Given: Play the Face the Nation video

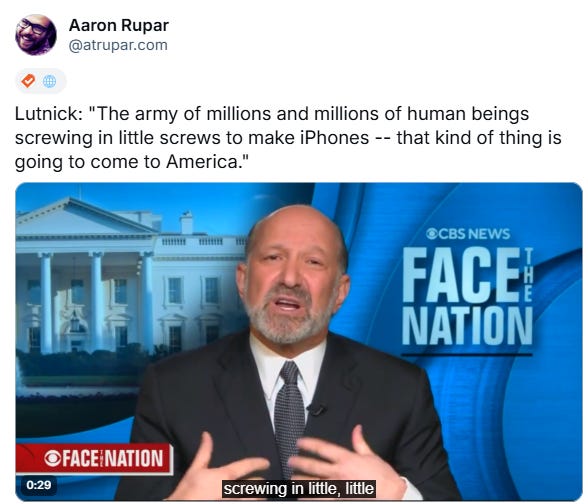Looking at the screenshot, I should (x=298, y=342).
